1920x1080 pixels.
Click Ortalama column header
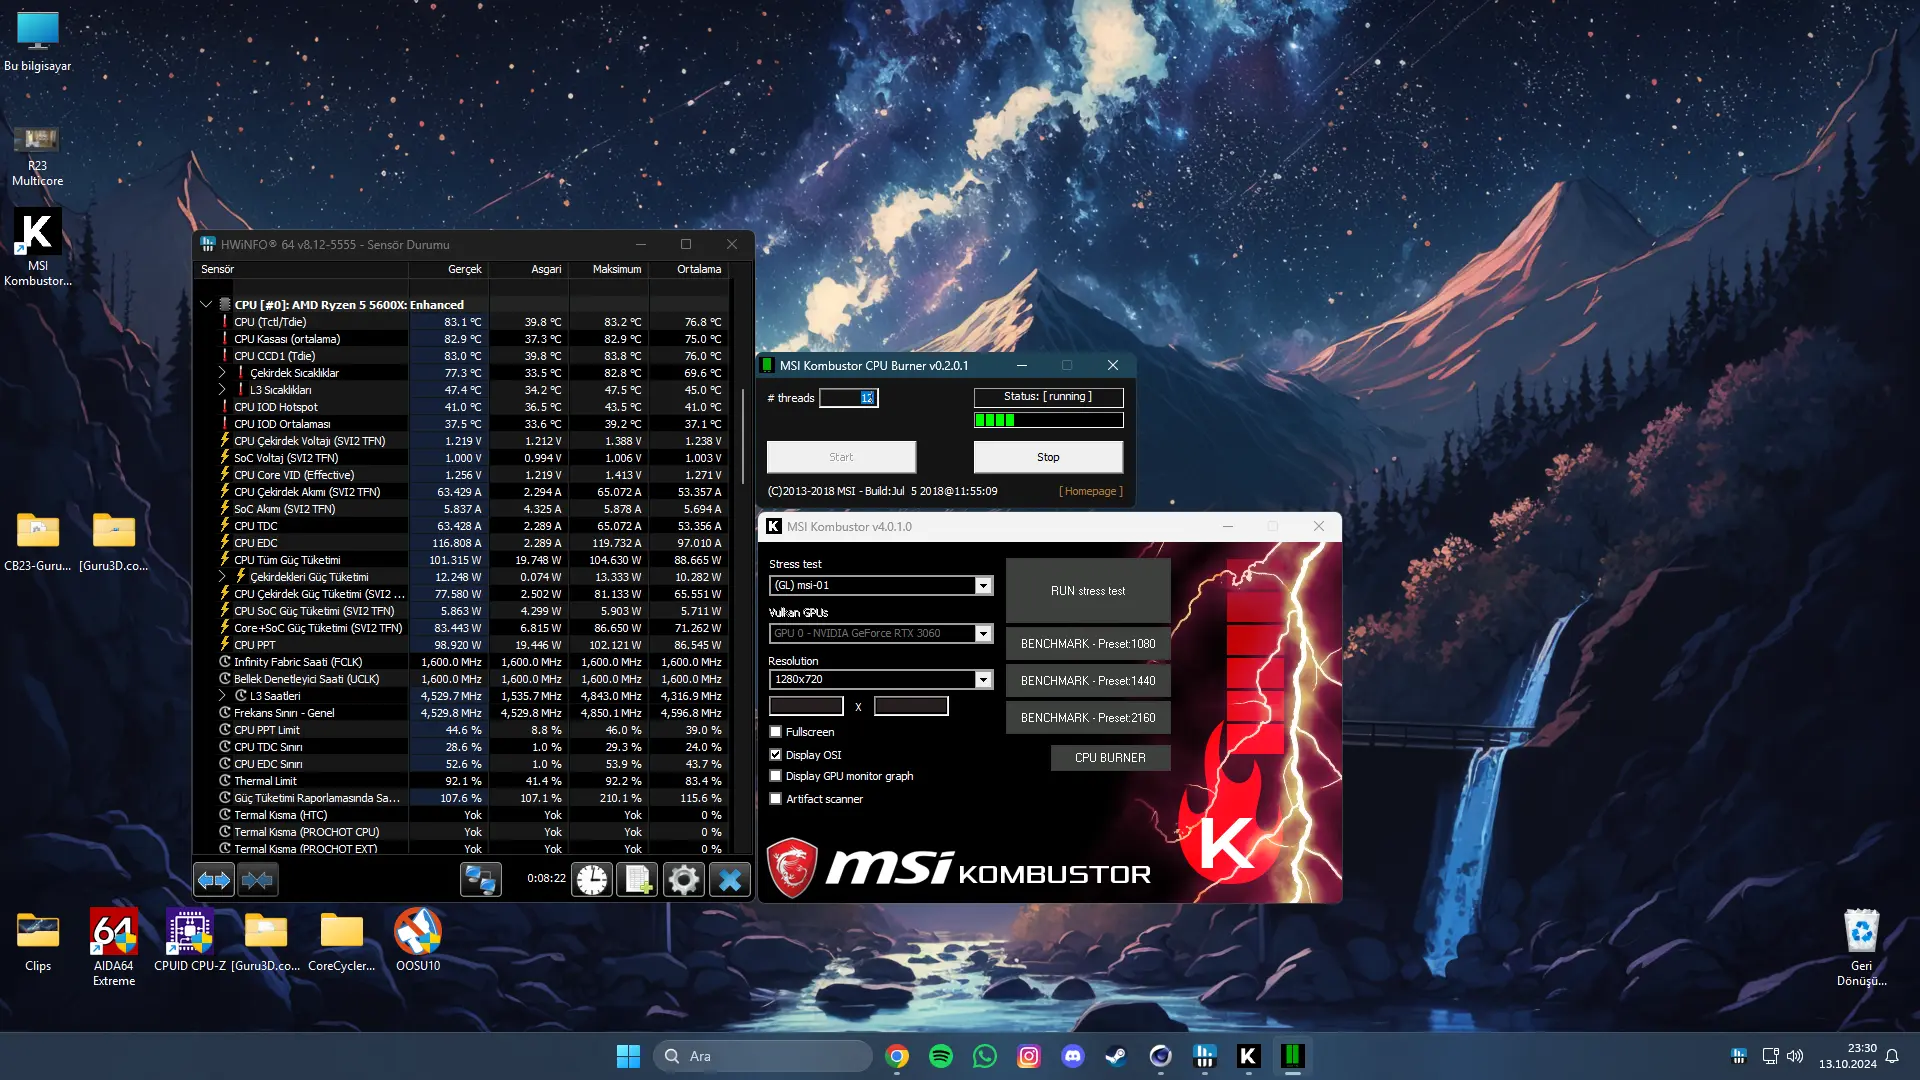tap(689, 269)
